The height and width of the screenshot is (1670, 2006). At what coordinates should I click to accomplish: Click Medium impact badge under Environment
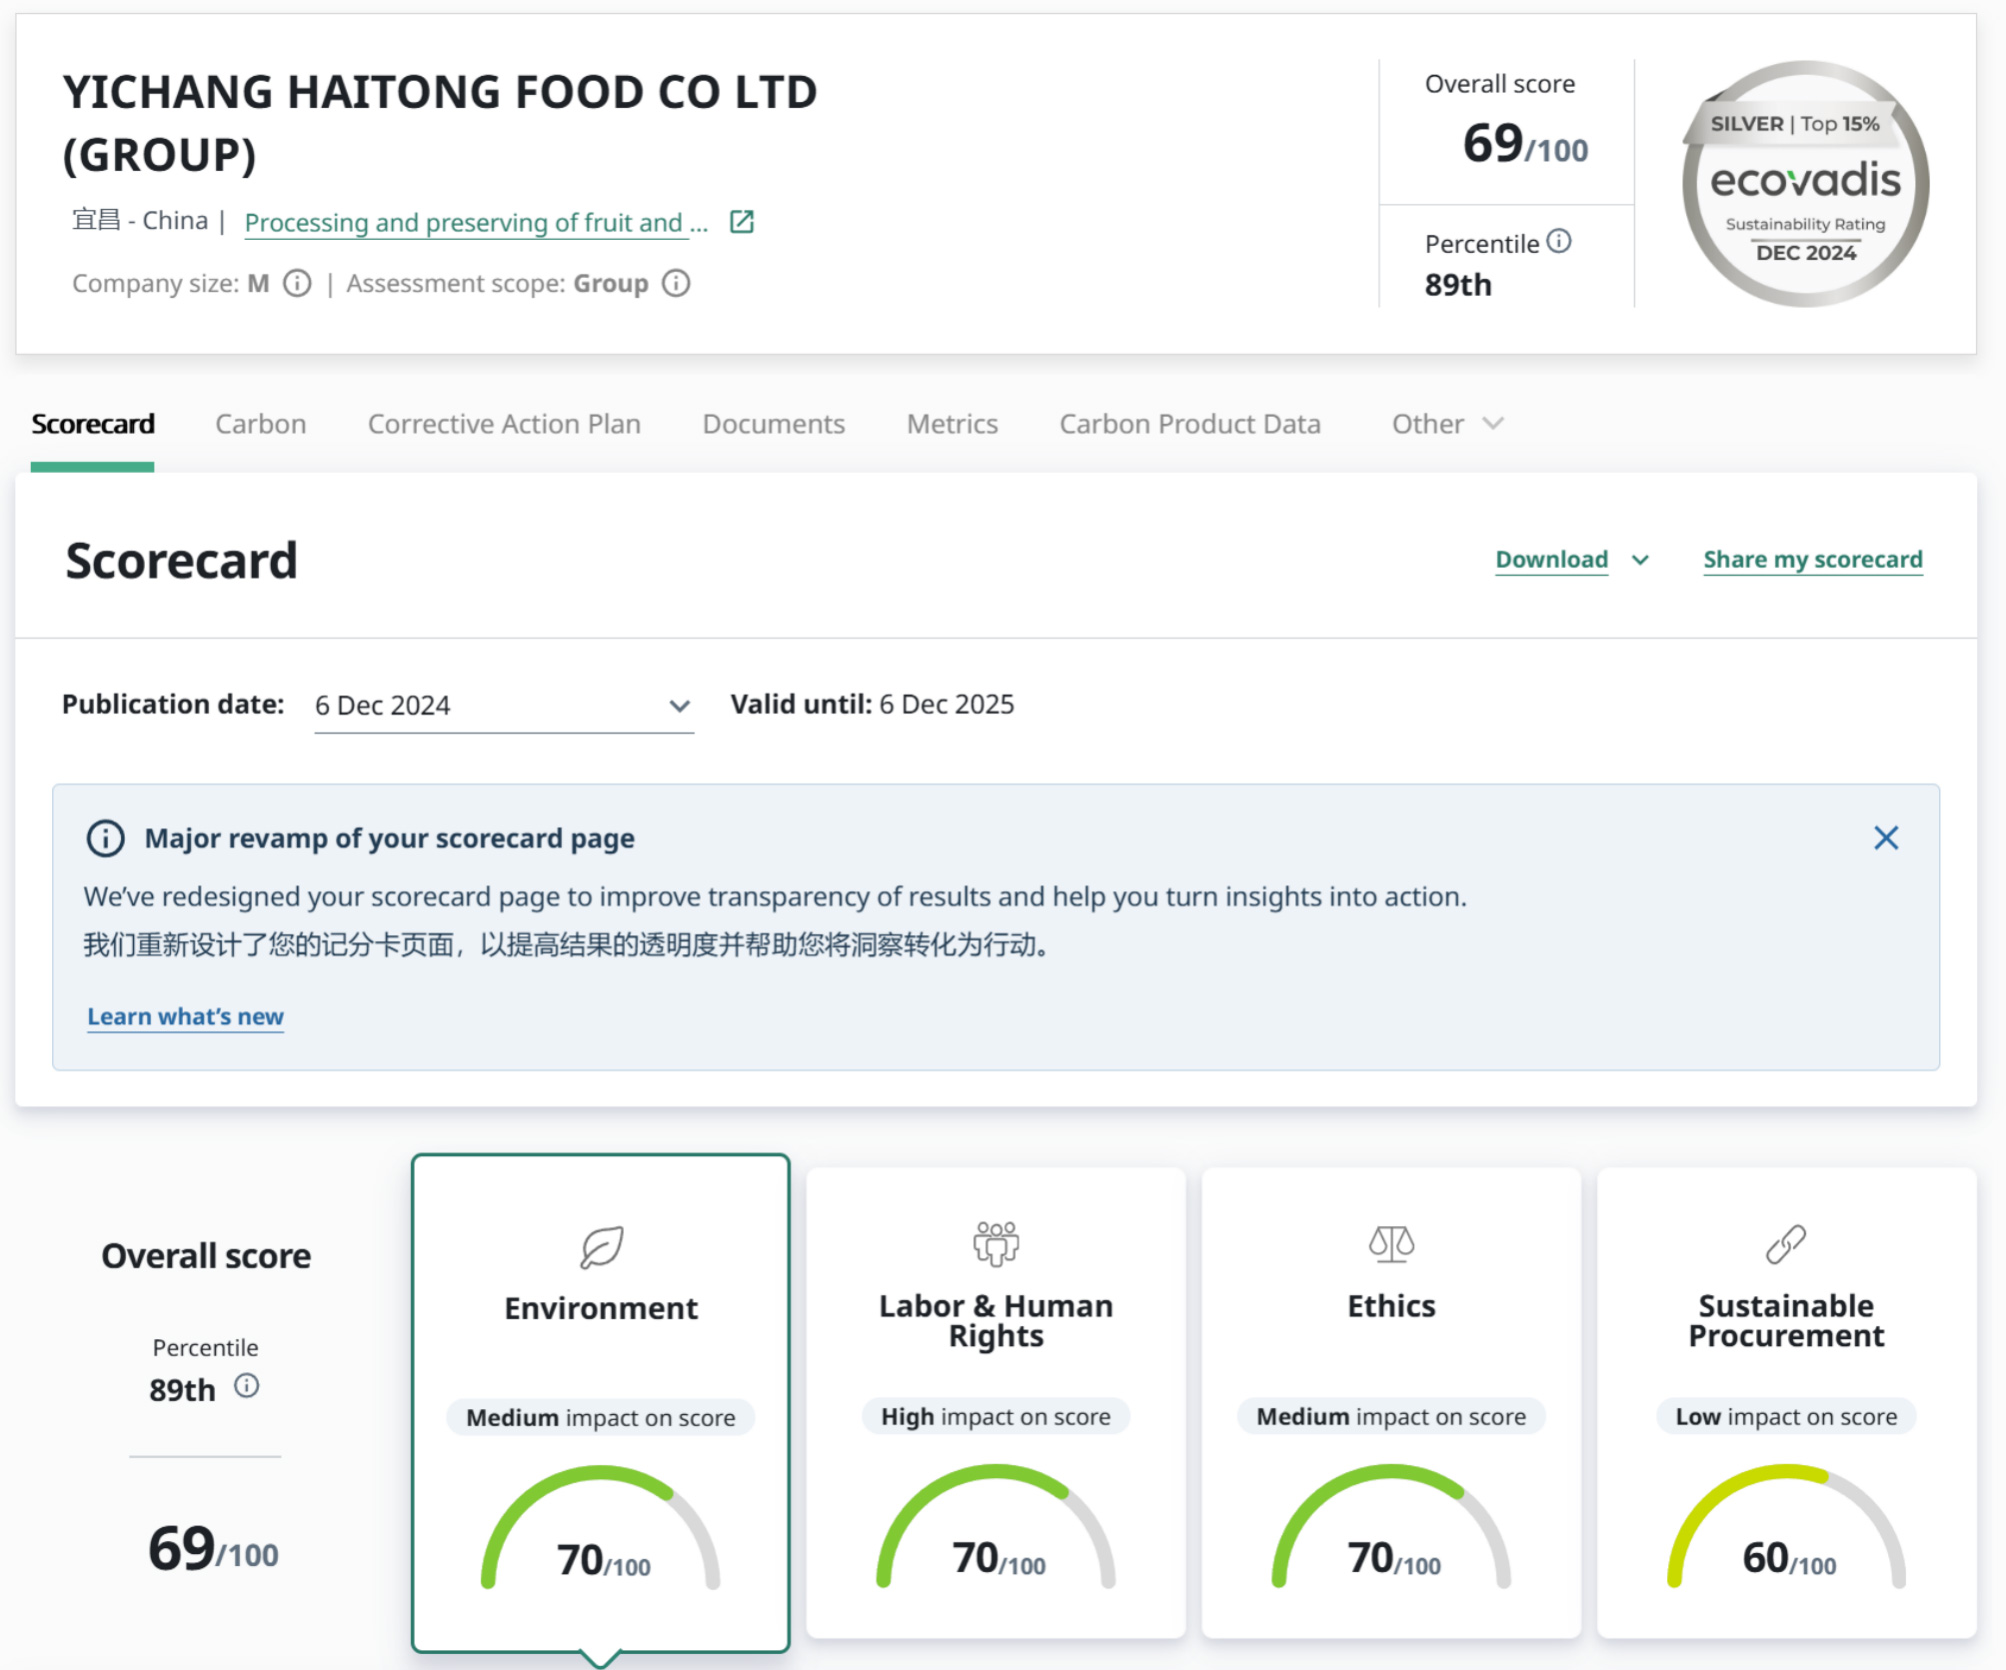(601, 1418)
